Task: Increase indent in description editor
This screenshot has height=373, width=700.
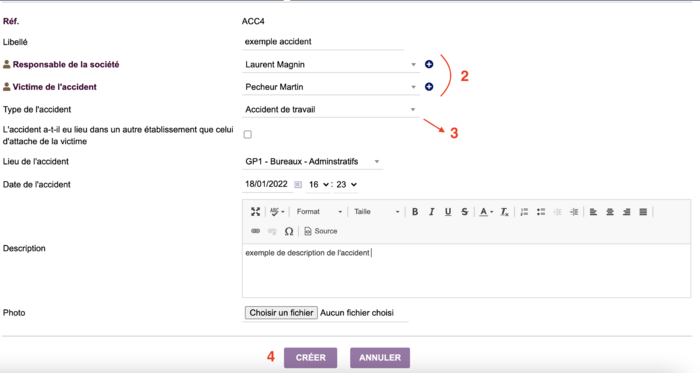Action: (x=574, y=212)
